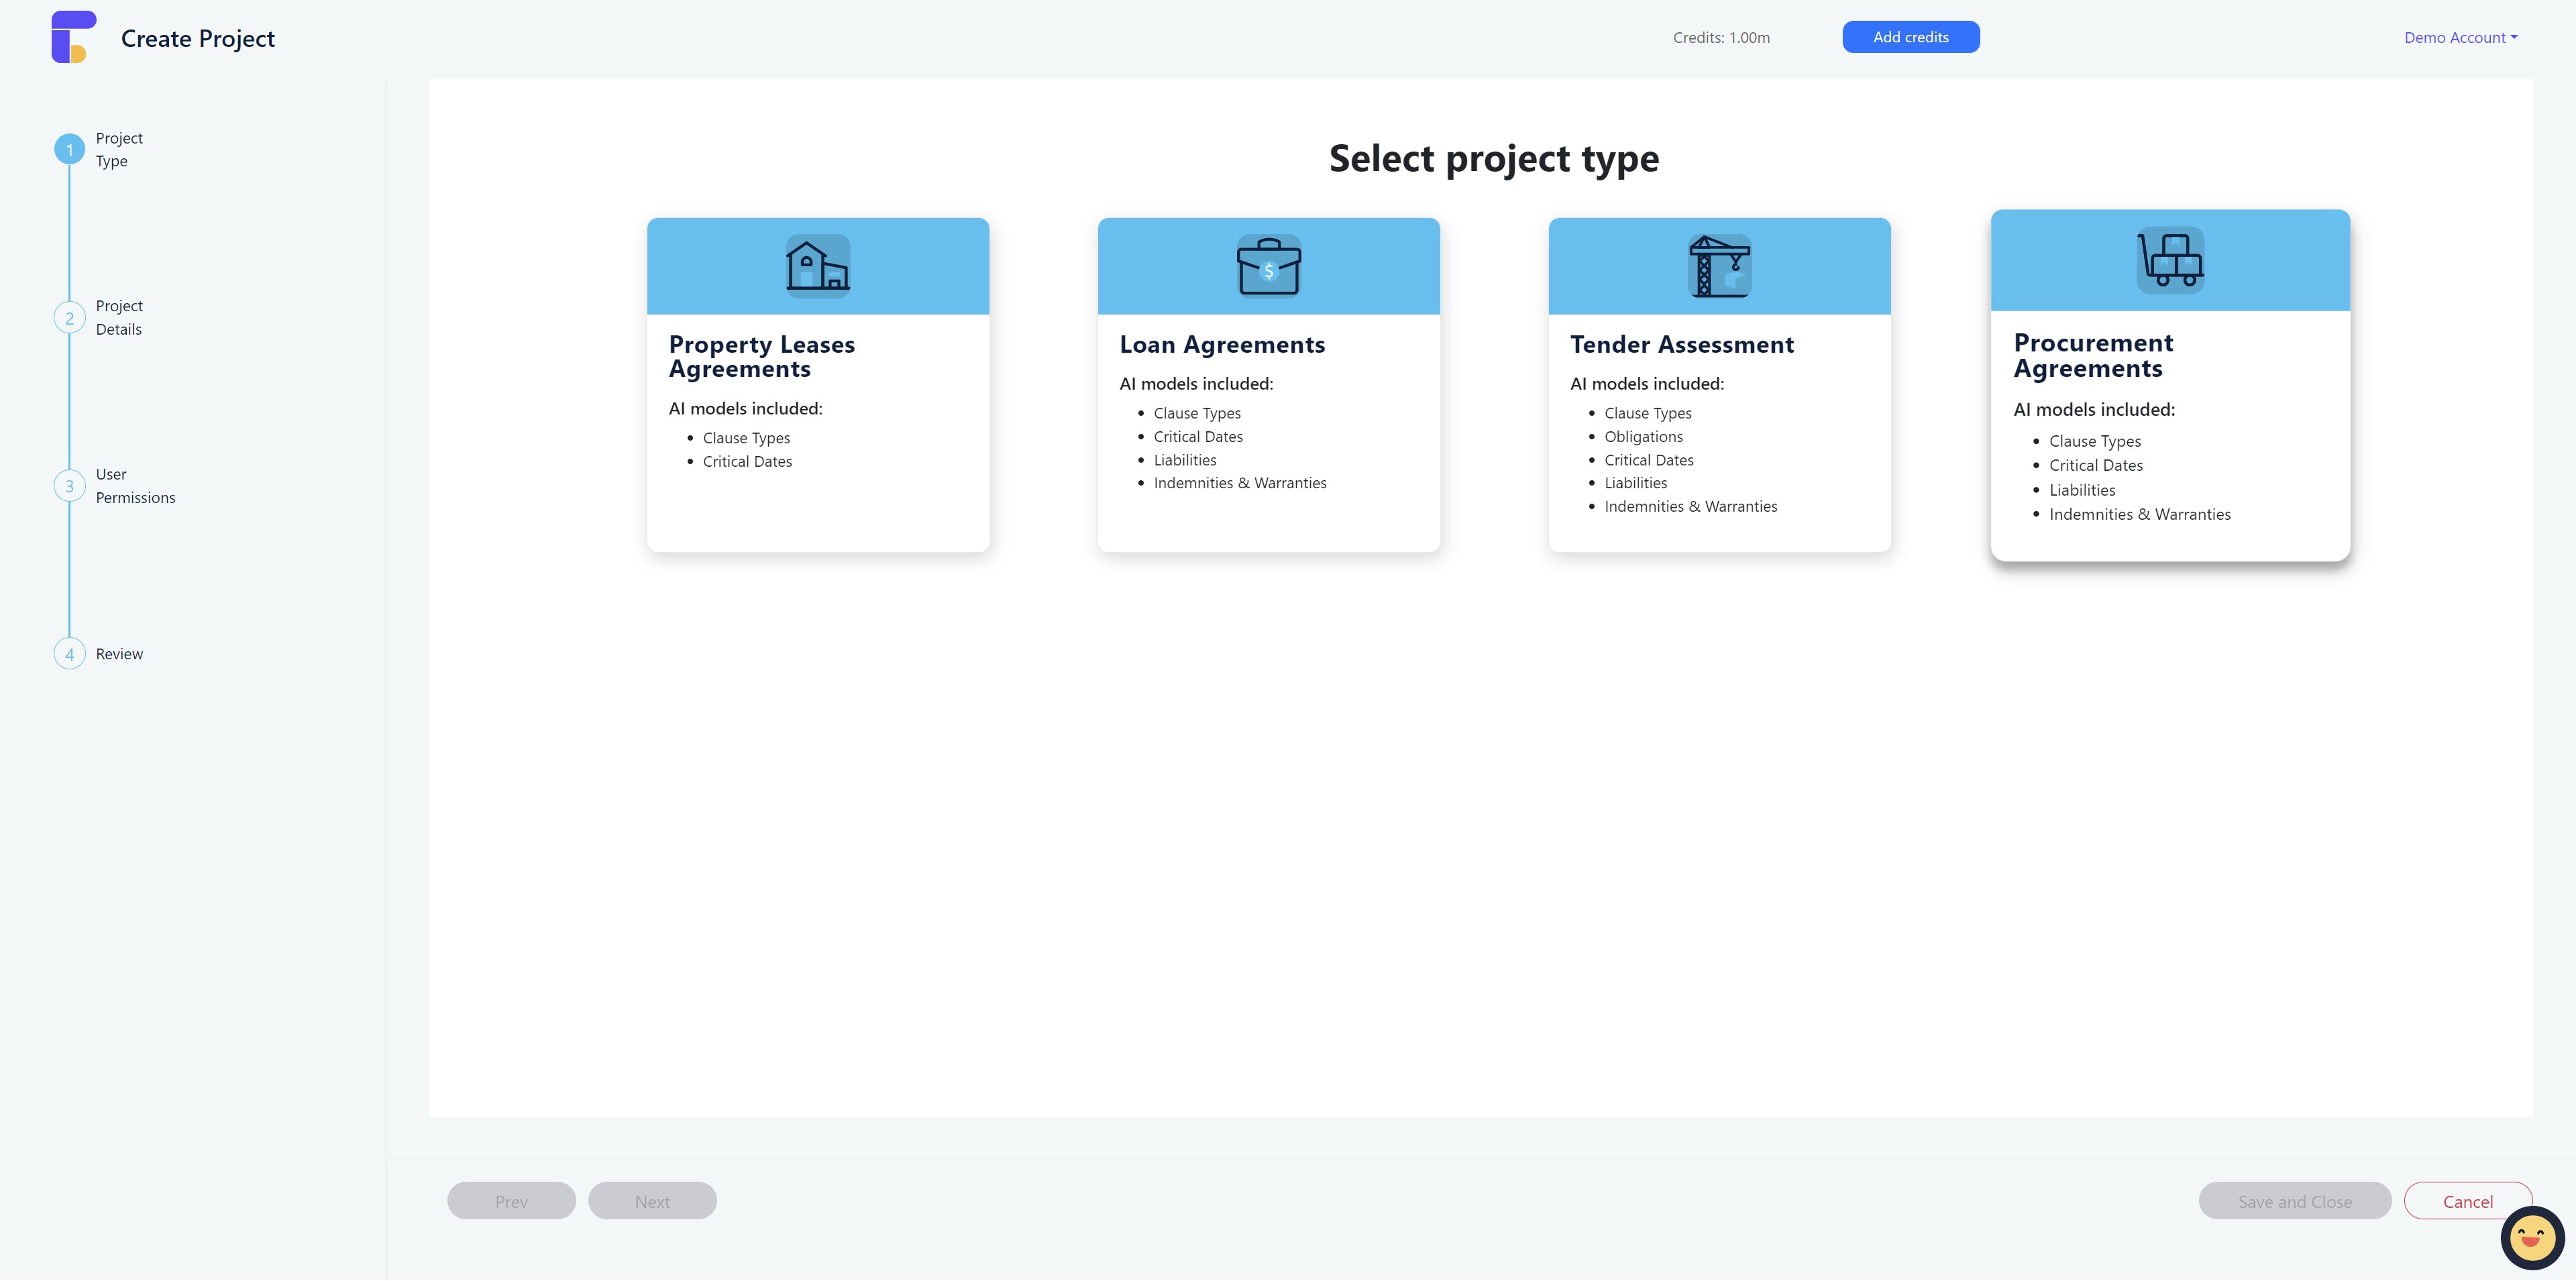Click the Save and Close button
The image size is (2576, 1281).
click(x=2294, y=1201)
